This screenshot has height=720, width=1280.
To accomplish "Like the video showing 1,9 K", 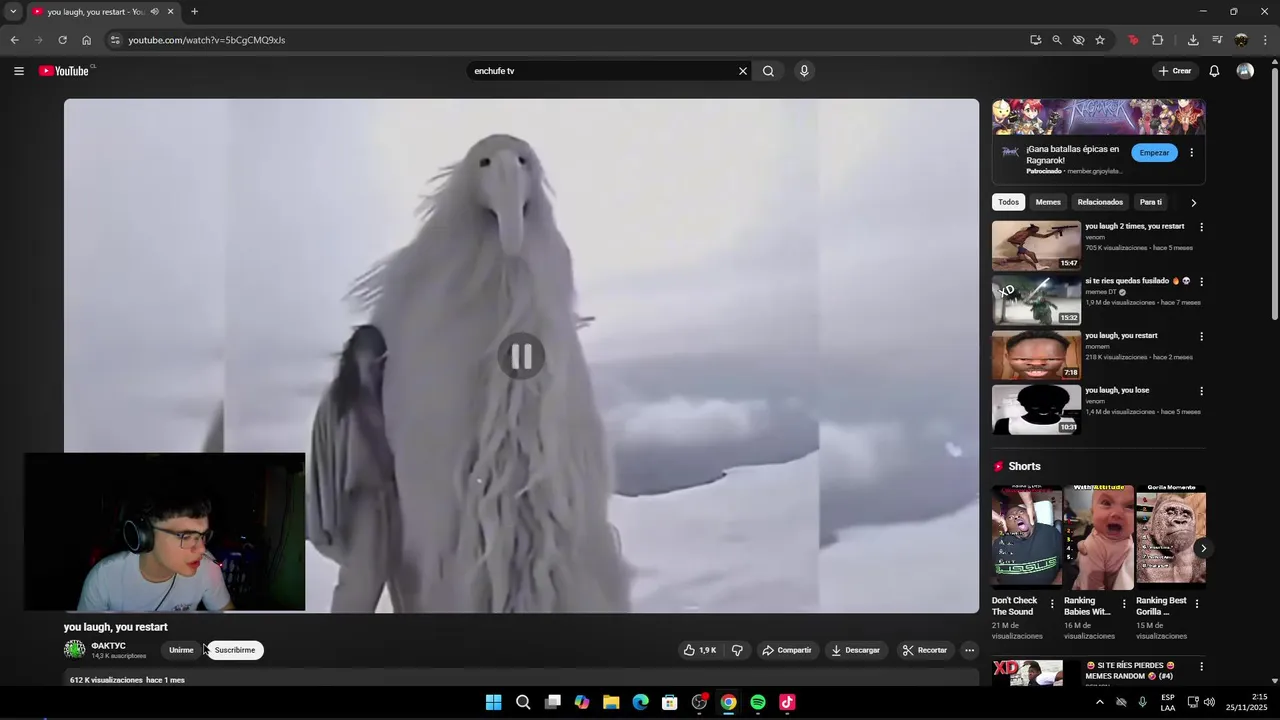I will 700,650.
